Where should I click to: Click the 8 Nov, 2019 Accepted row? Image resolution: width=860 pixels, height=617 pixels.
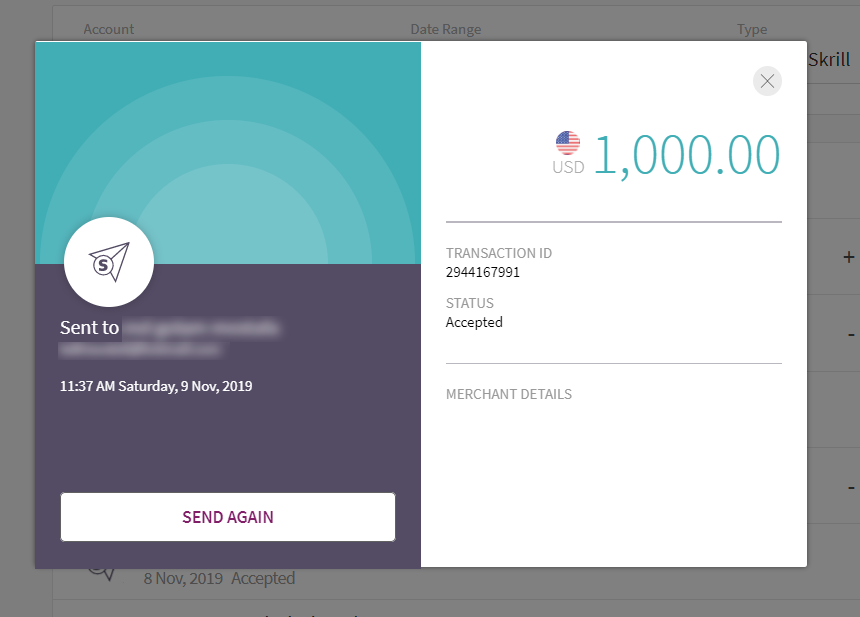click(219, 578)
